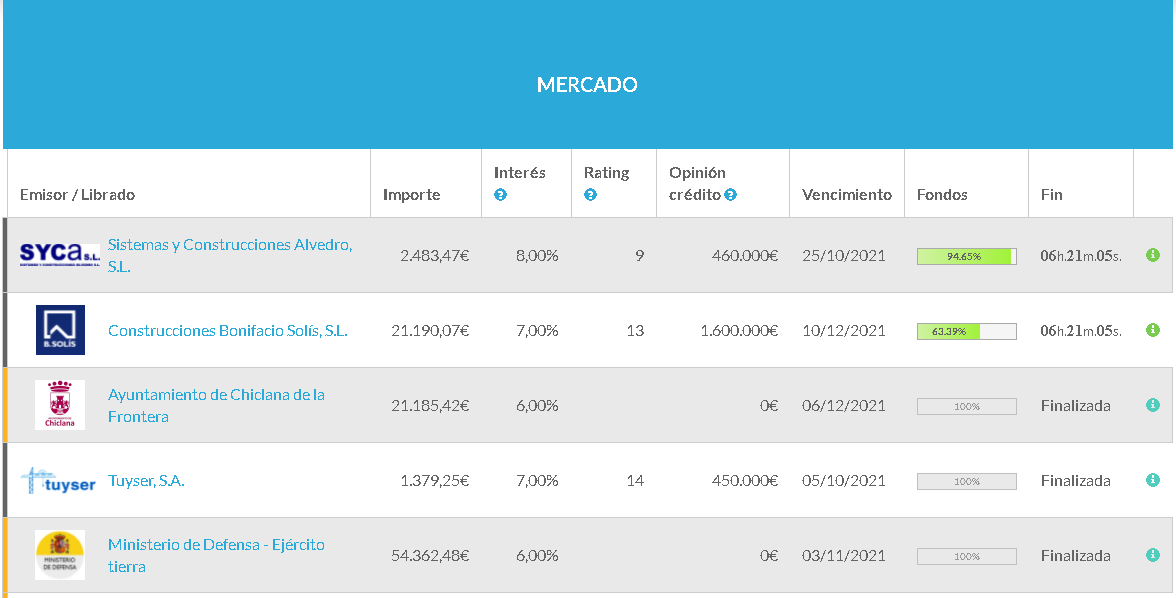Click the 450.000€ credit opinion value
This screenshot has height=598, width=1176.
[x=745, y=481]
